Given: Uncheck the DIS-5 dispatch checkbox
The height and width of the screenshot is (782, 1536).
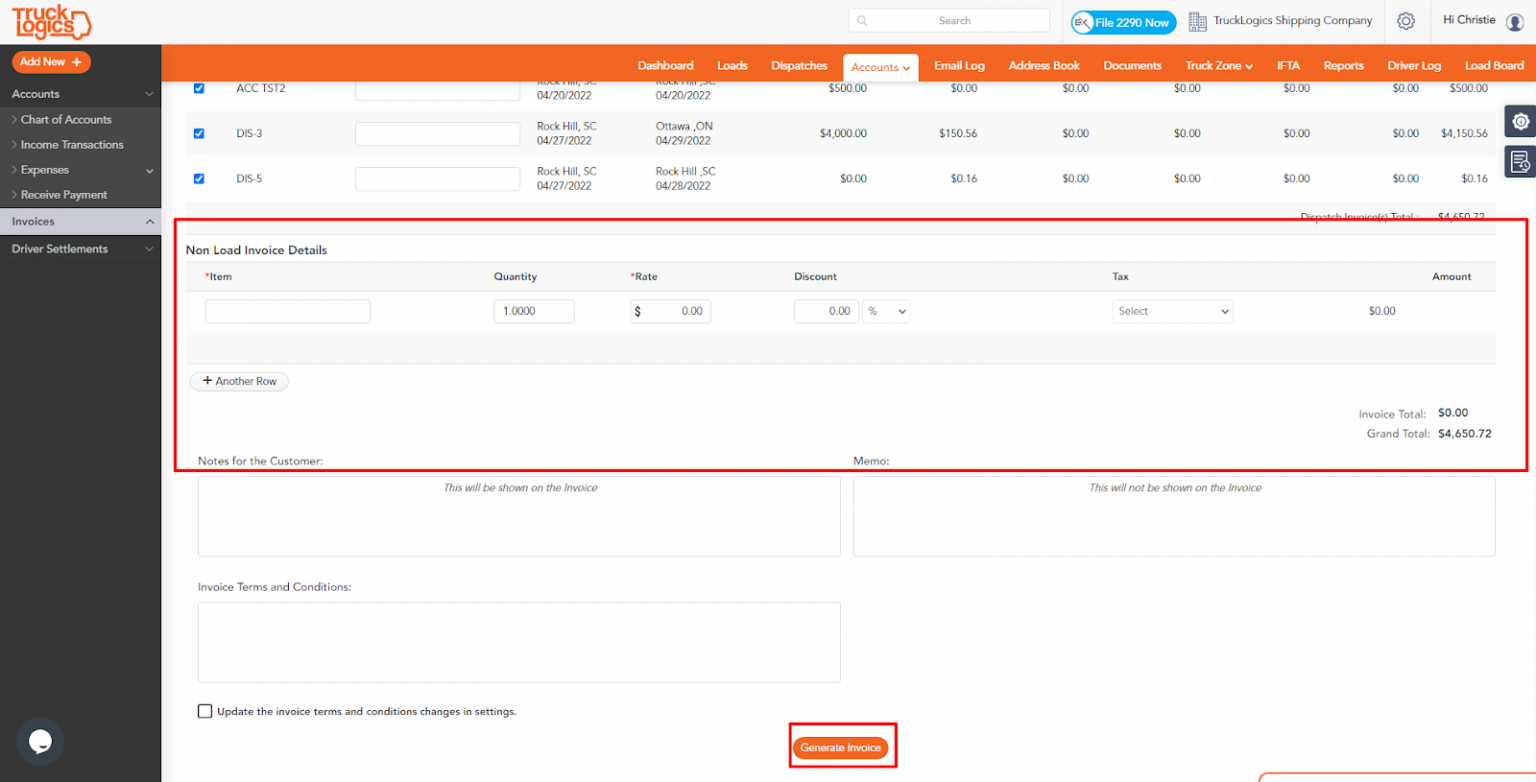Looking at the screenshot, I should 198,178.
